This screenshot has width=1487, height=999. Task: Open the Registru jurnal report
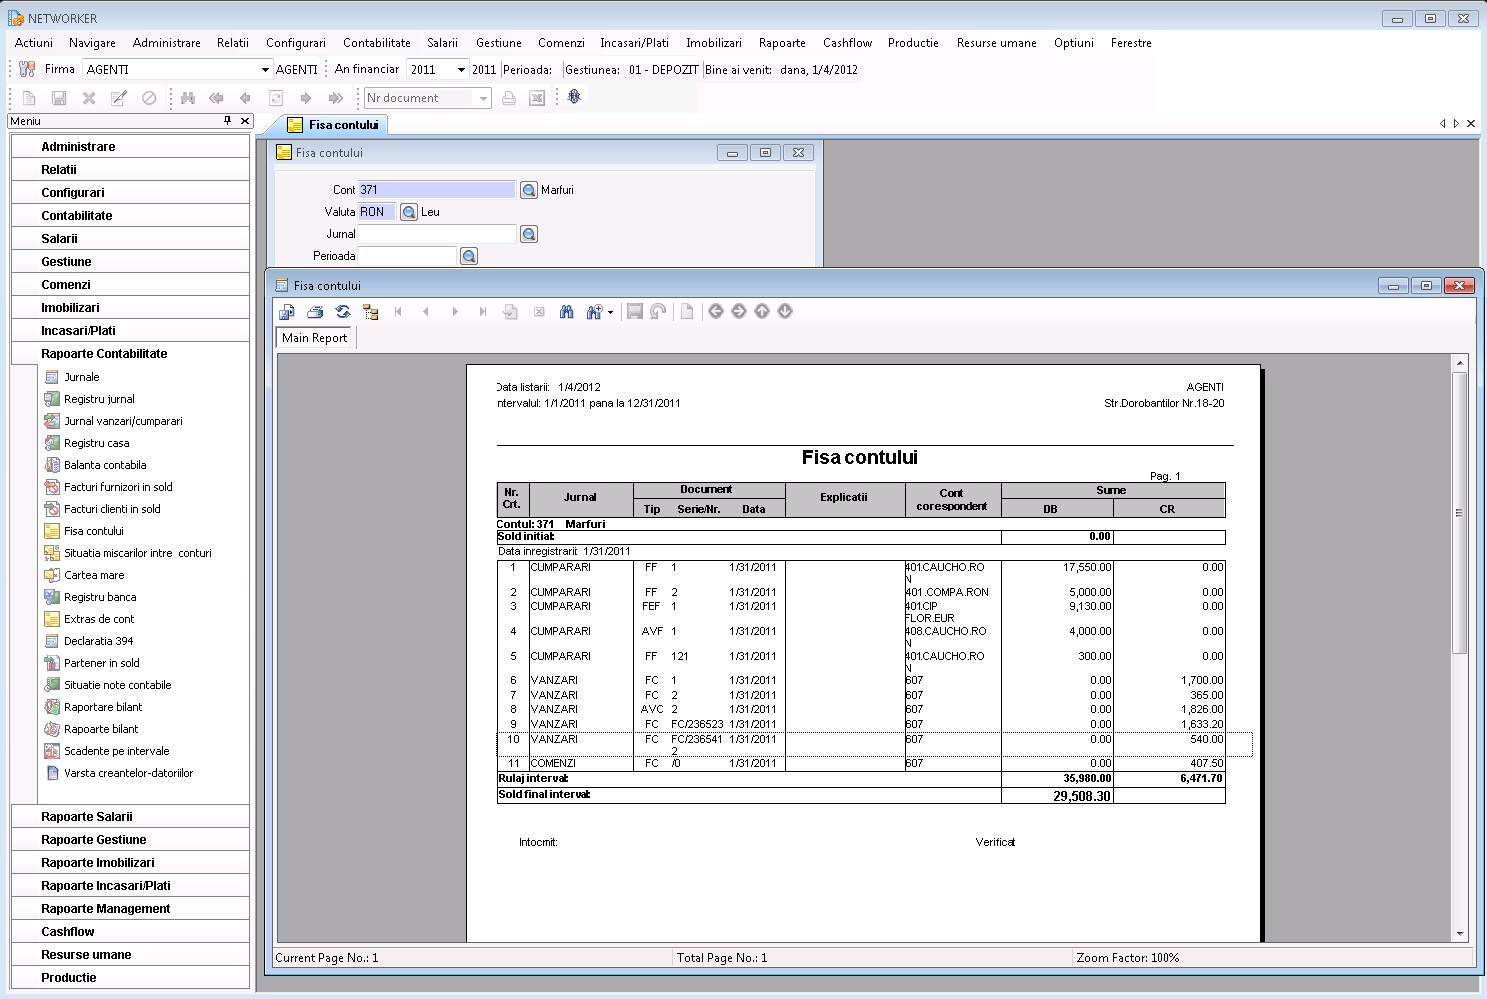100,399
